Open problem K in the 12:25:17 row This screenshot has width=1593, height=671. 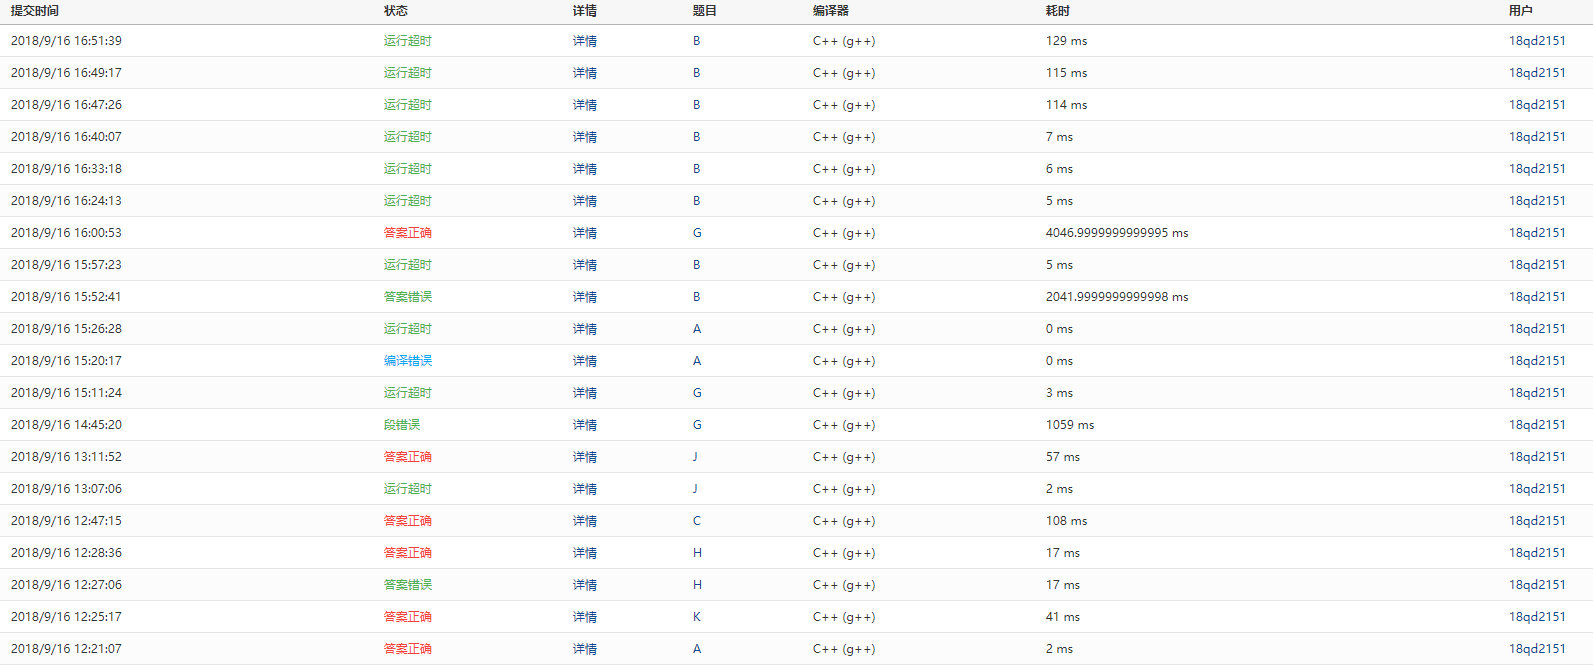click(696, 617)
